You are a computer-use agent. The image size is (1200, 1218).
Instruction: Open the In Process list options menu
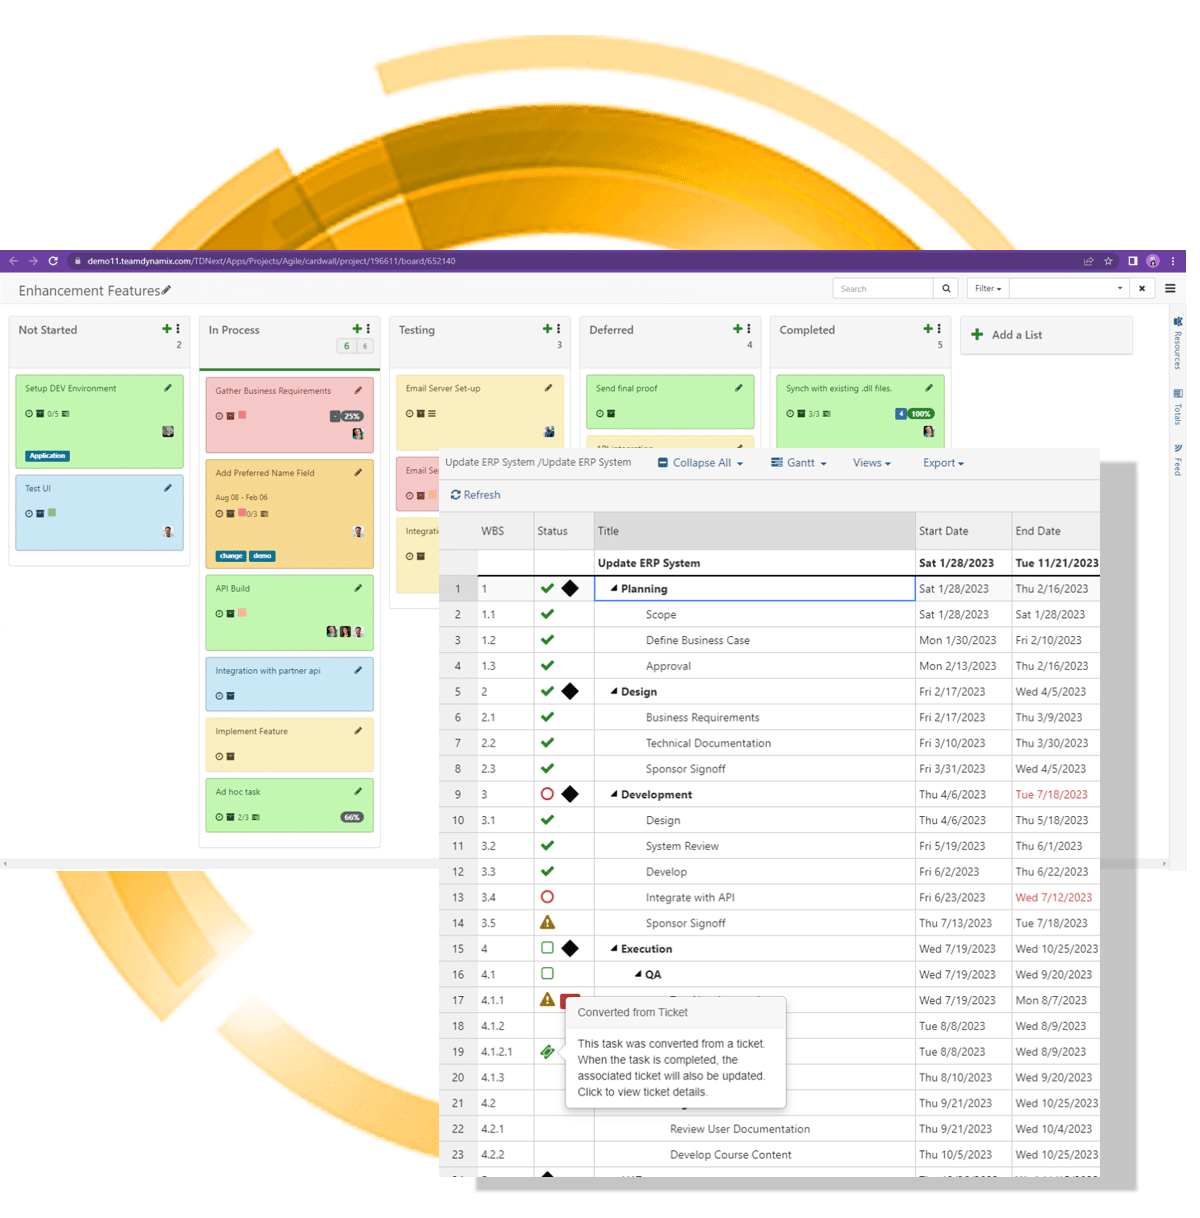(x=369, y=329)
